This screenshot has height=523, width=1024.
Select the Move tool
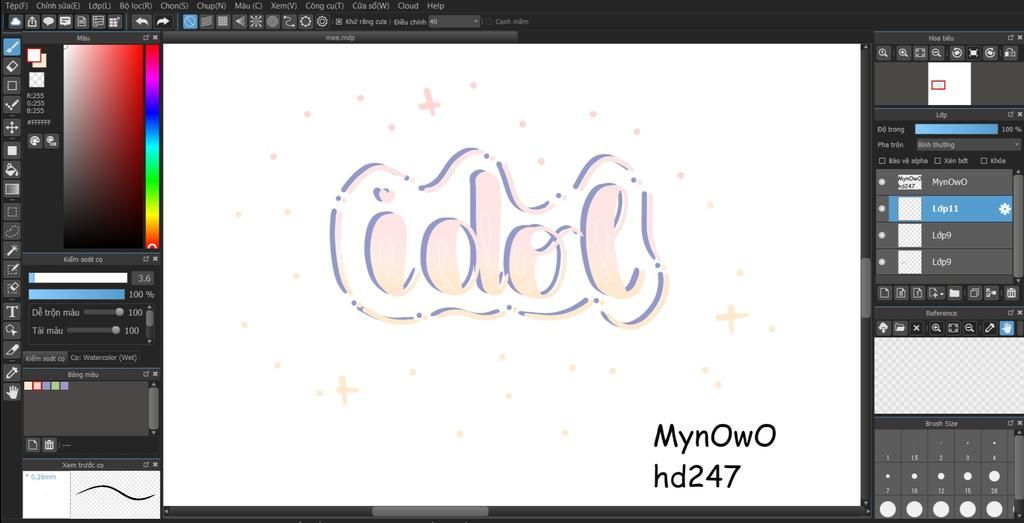[x=12, y=127]
